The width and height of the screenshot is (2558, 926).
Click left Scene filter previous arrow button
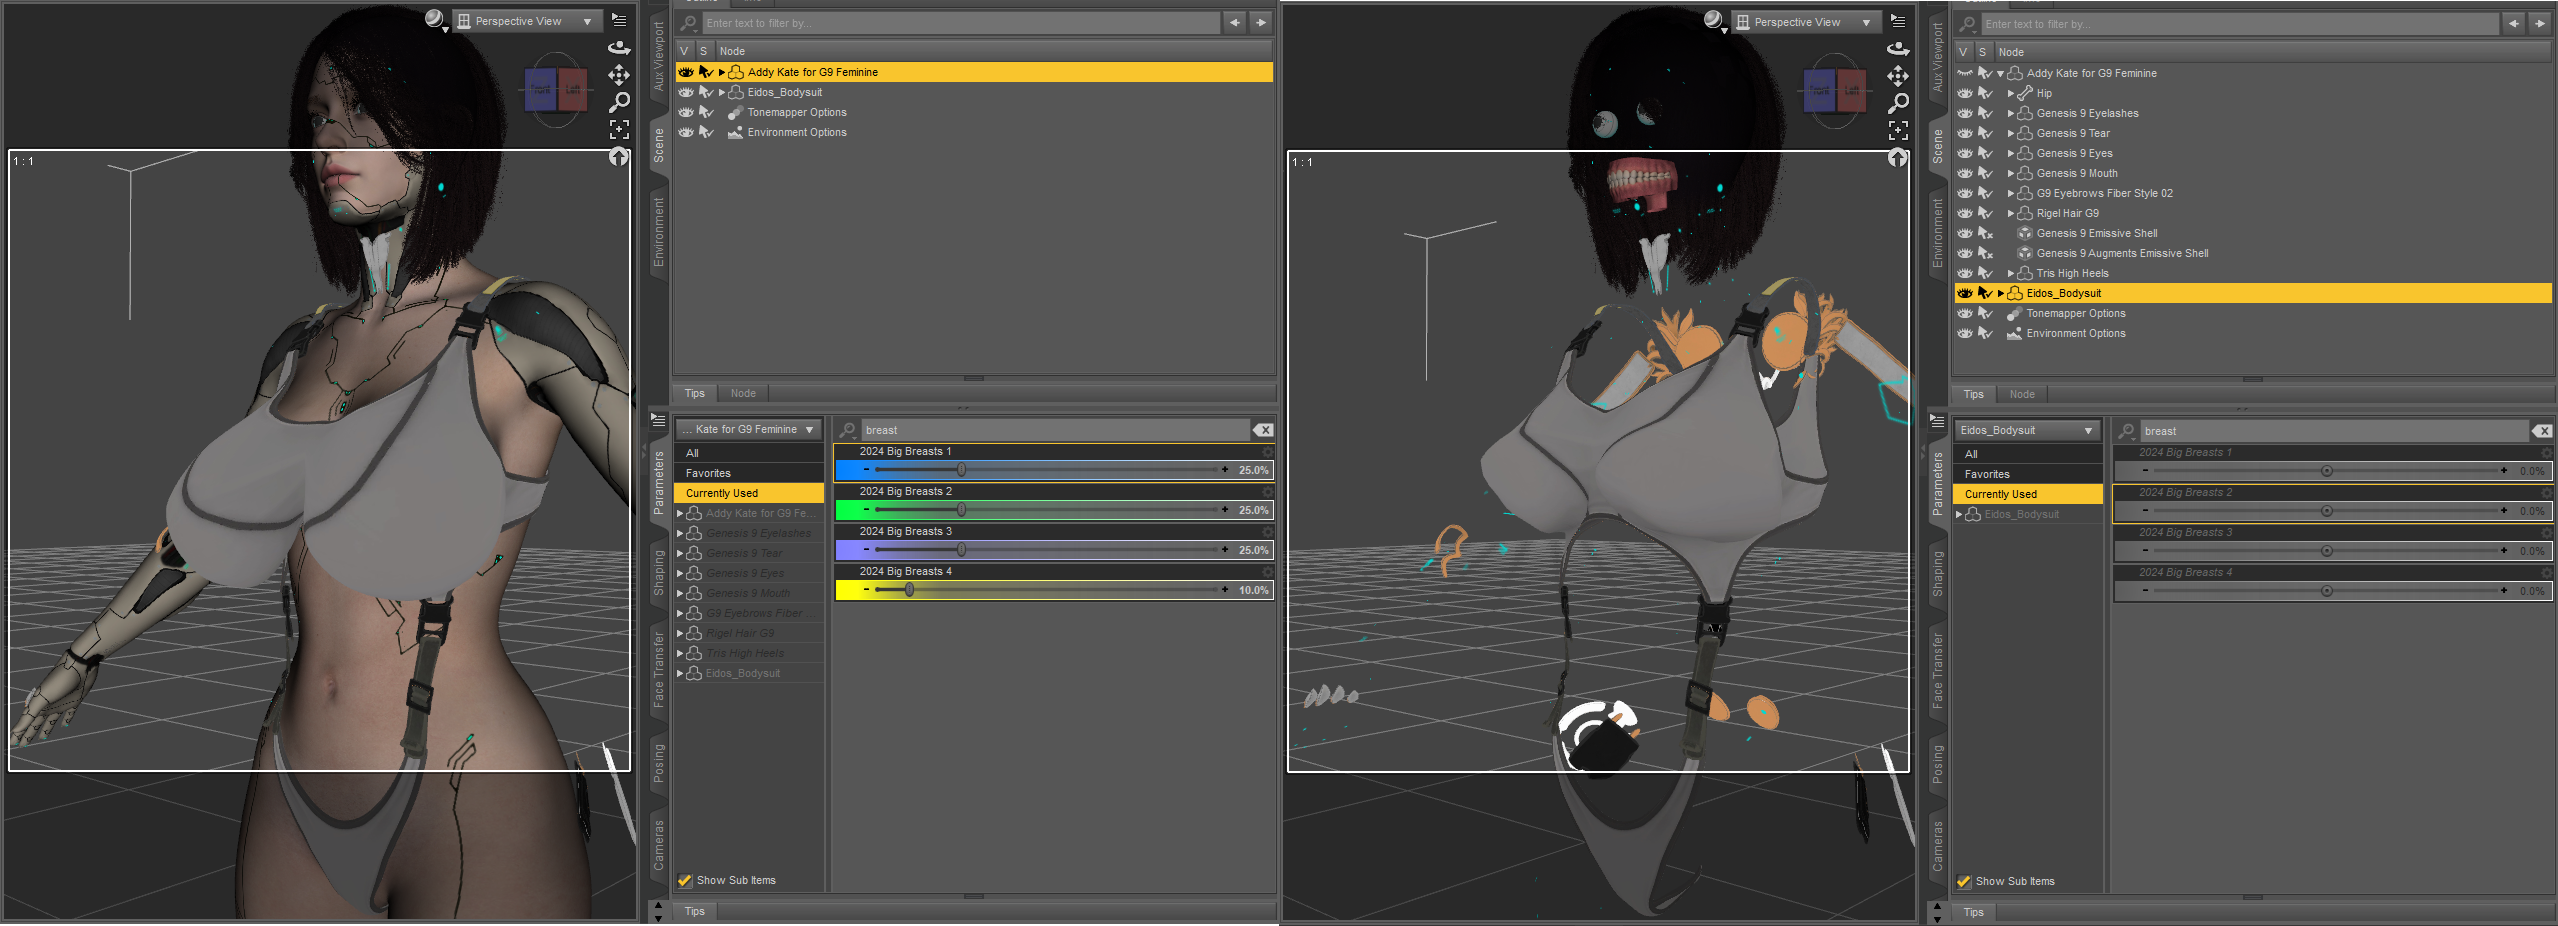[1235, 22]
